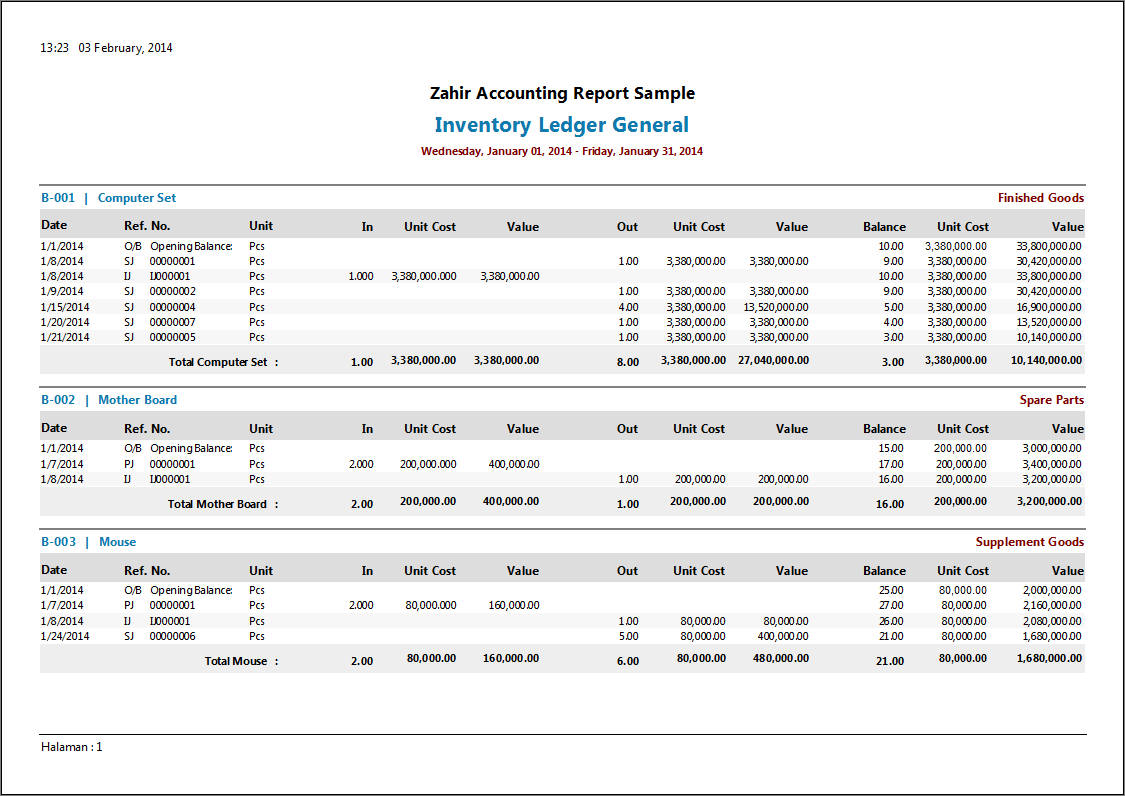Image resolution: width=1125 pixels, height=796 pixels.
Task: Select Mother Board balance value 3,400,000.00
Action: pyautogui.click(x=1052, y=464)
